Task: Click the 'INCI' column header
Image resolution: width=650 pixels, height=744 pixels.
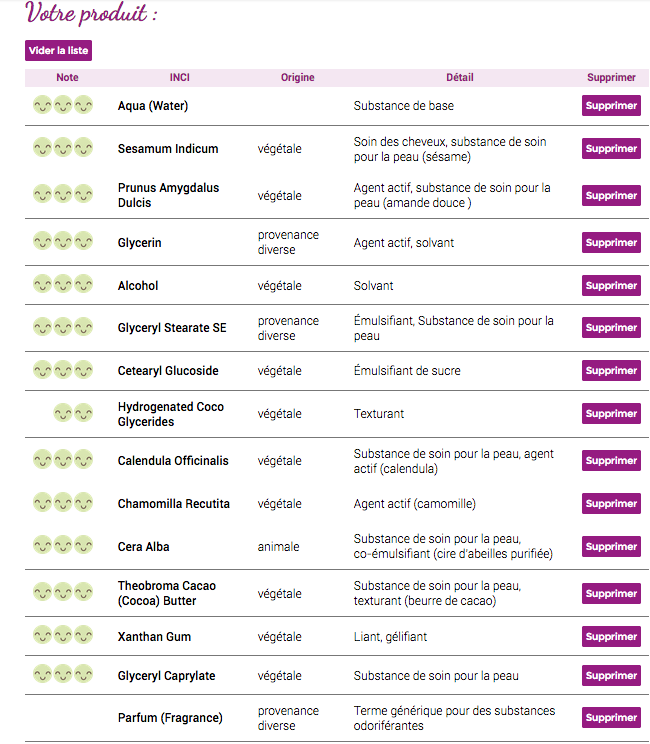Action: (180, 77)
